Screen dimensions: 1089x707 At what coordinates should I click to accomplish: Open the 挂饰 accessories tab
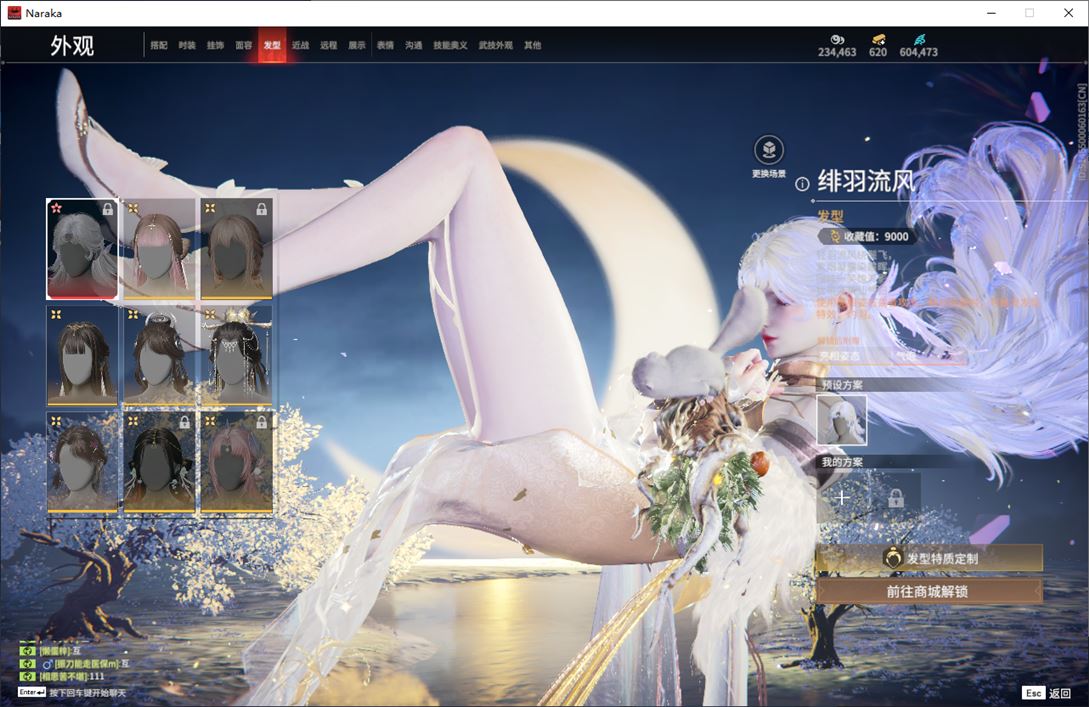tap(215, 45)
